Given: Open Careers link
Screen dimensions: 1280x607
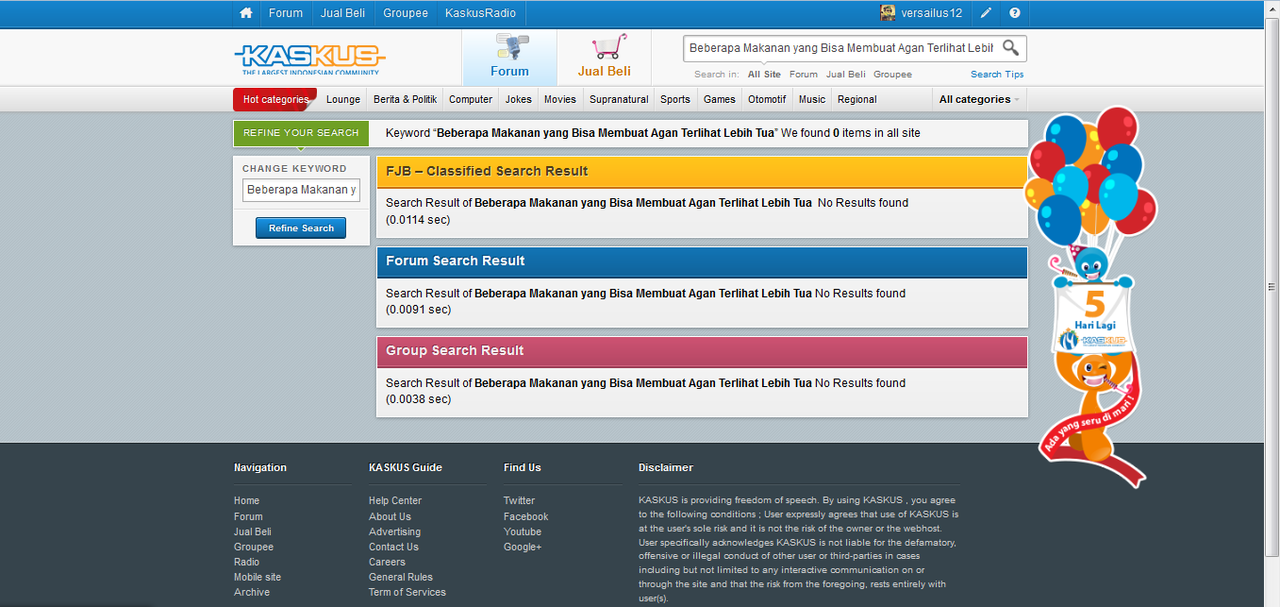Looking at the screenshot, I should click(x=387, y=562).
